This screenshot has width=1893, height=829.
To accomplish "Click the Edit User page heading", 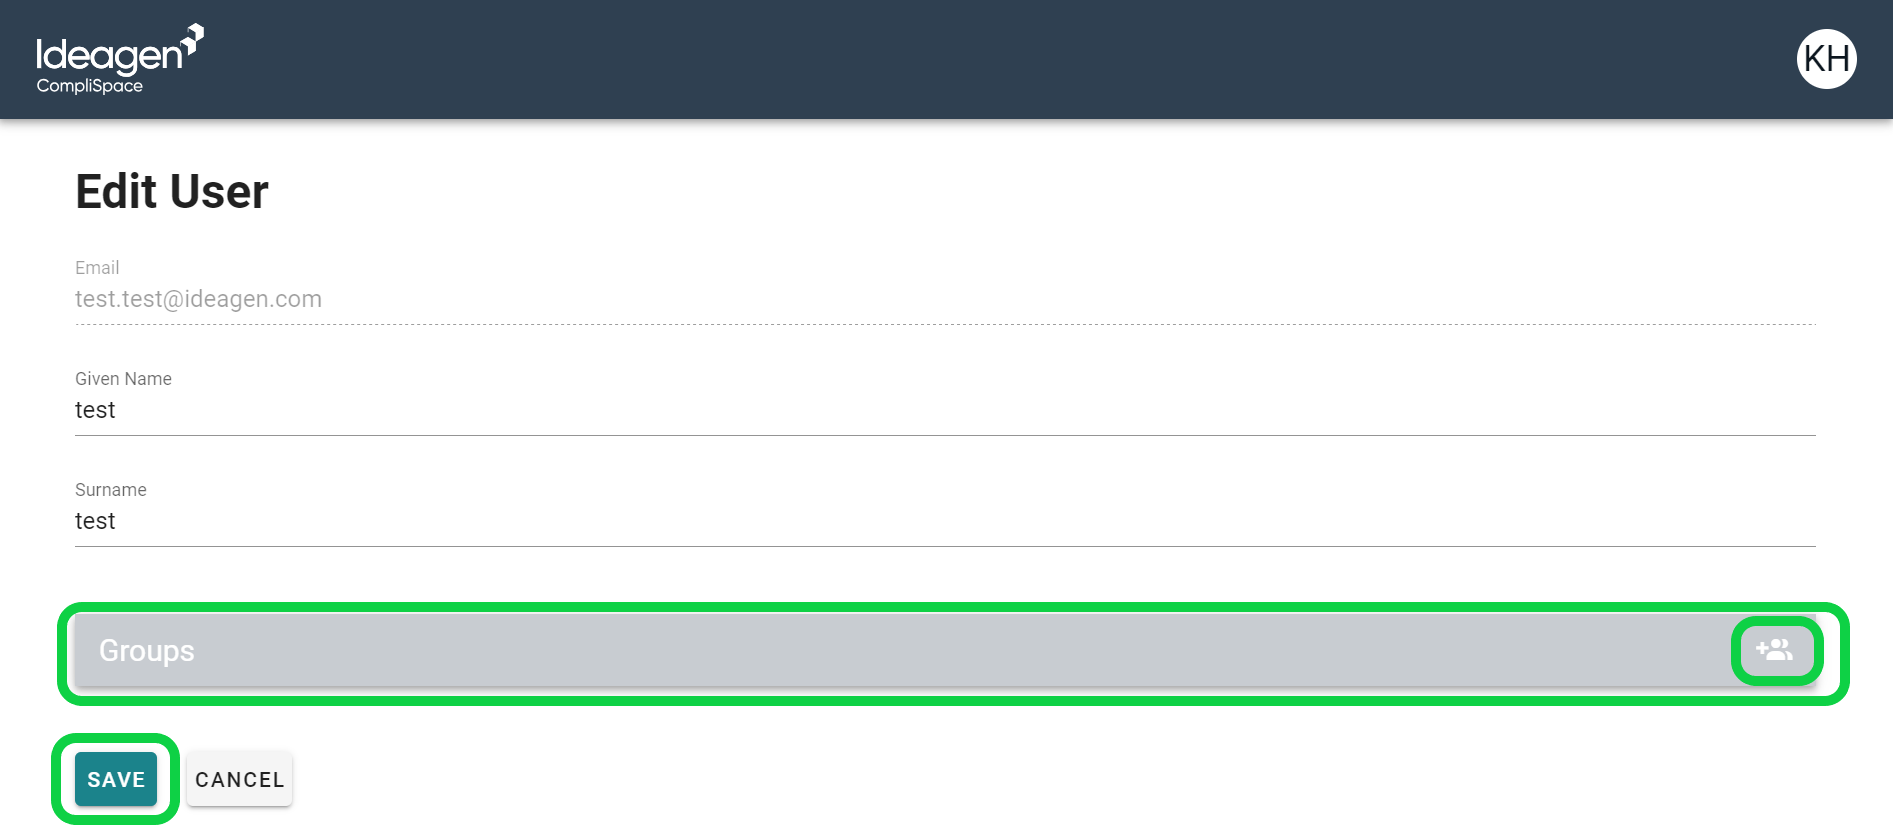I will coord(172,191).
